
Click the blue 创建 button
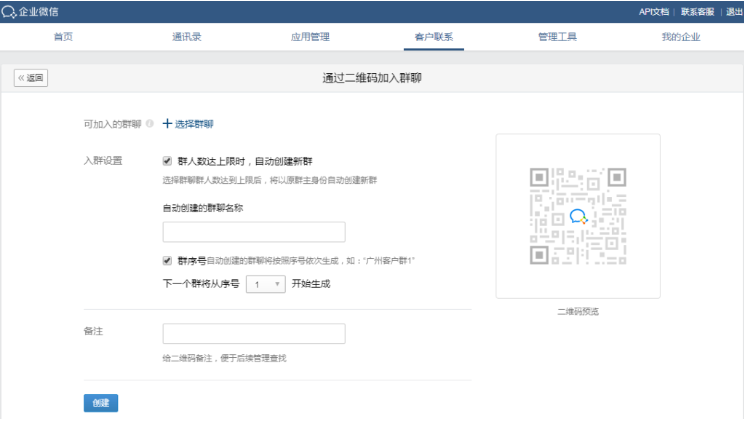coord(100,403)
